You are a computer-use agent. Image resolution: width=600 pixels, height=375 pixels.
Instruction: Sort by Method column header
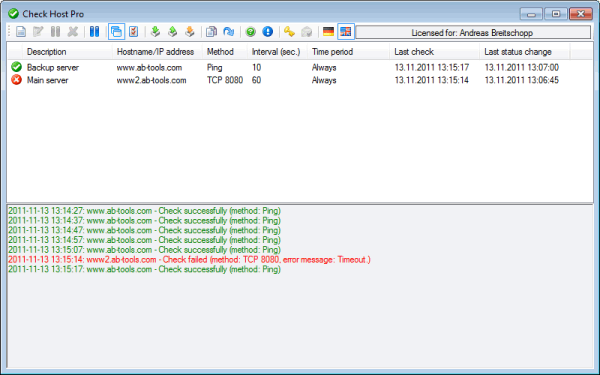(225, 52)
